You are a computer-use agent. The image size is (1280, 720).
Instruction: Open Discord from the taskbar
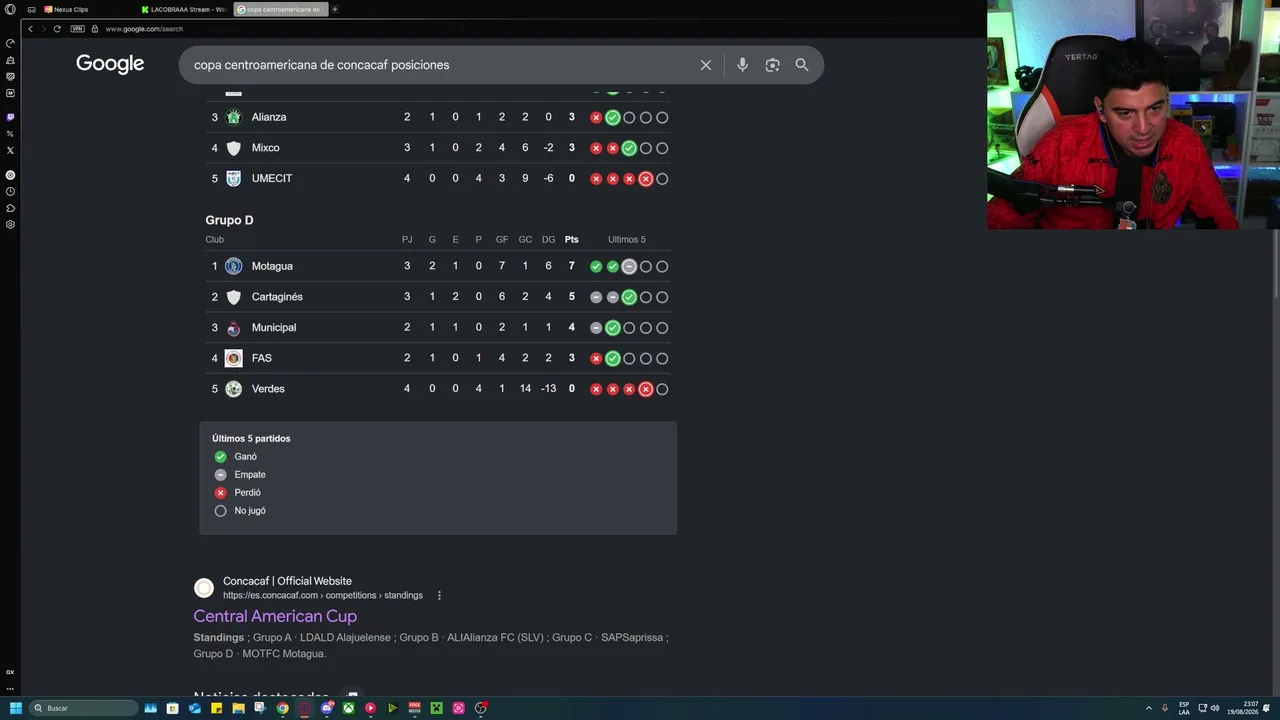point(327,708)
